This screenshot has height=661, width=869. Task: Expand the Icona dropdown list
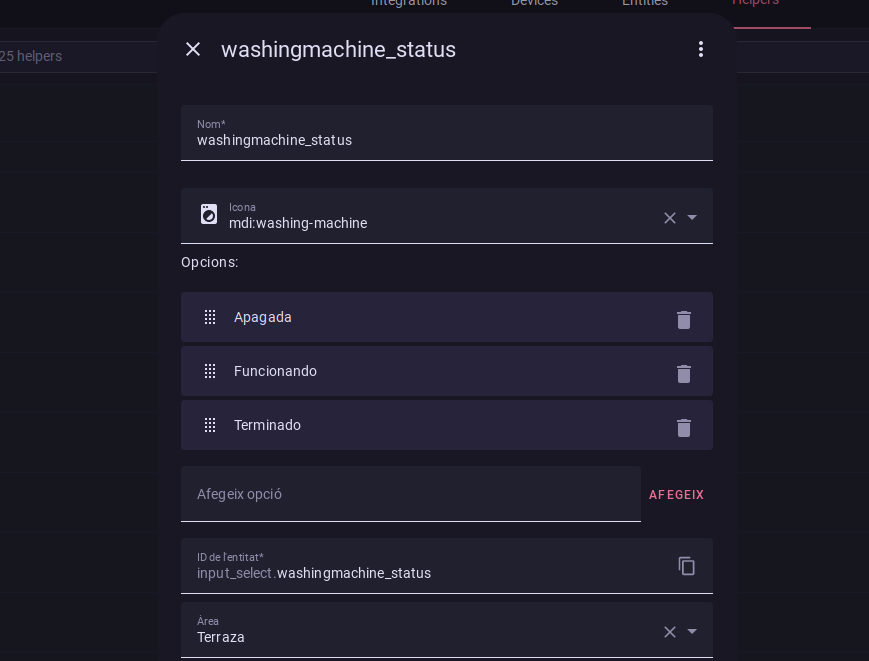(692, 218)
